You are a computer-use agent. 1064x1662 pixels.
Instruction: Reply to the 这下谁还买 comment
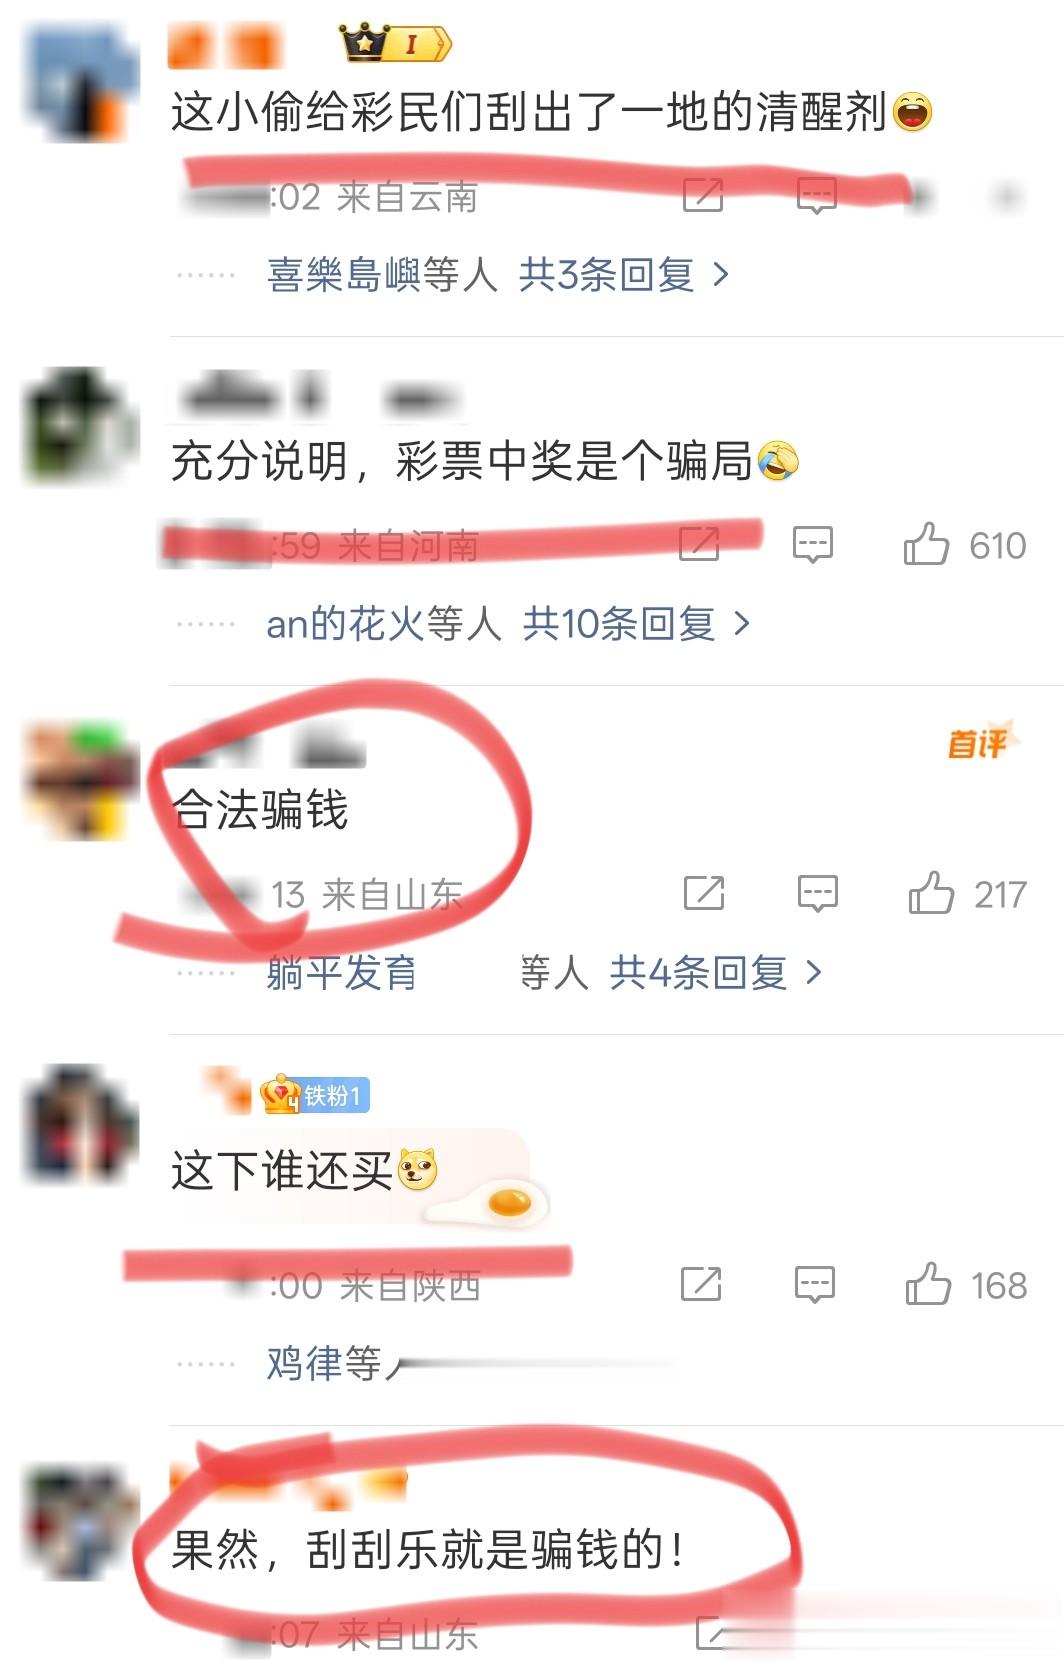pyautogui.click(x=815, y=1285)
